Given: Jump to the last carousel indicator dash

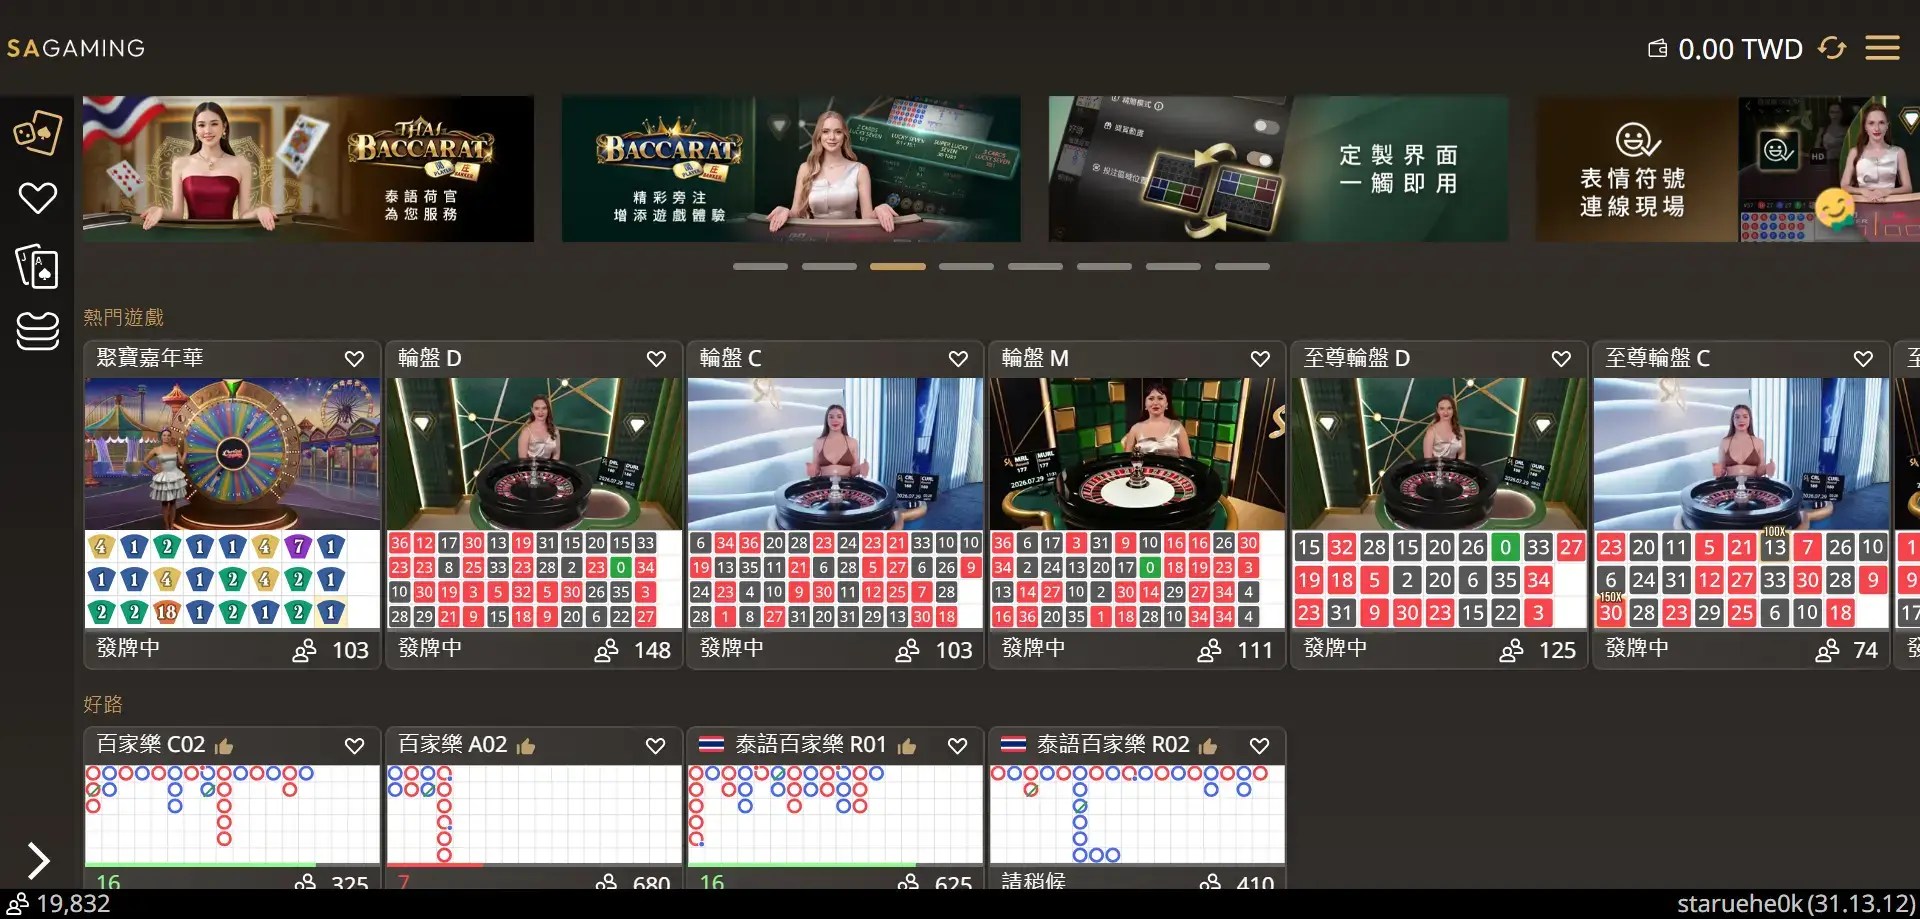Looking at the screenshot, I should pos(1242,267).
